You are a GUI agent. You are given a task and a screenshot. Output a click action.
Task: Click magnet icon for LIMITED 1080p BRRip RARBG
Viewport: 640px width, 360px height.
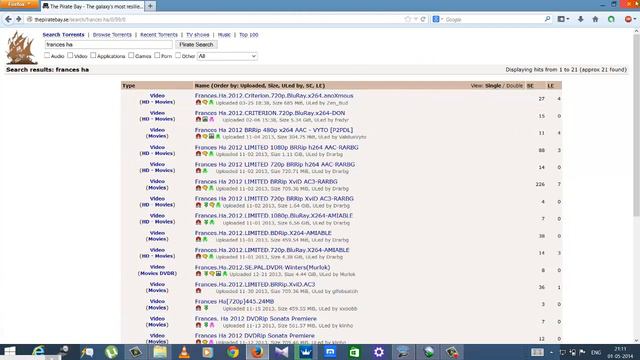[198, 154]
